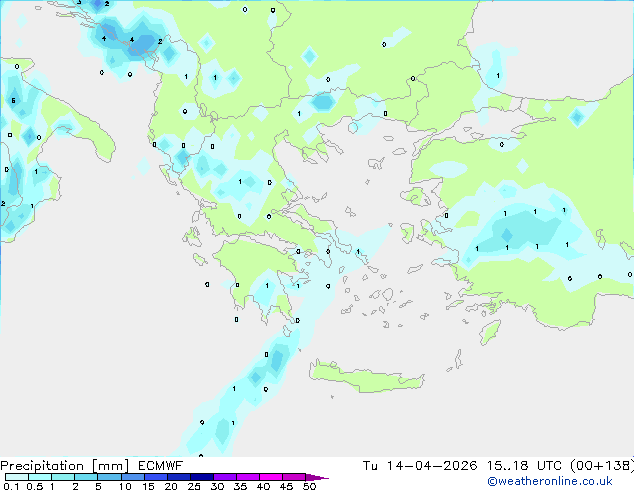Click legend tick label '10'
This screenshot has height=490, width=634.
tap(125, 486)
